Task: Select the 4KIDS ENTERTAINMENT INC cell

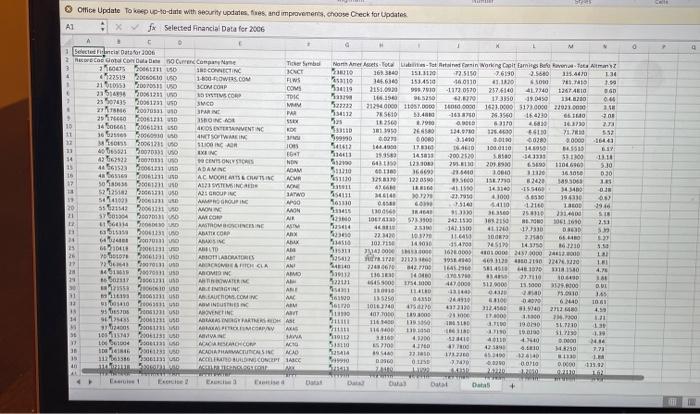Action: click(x=241, y=129)
